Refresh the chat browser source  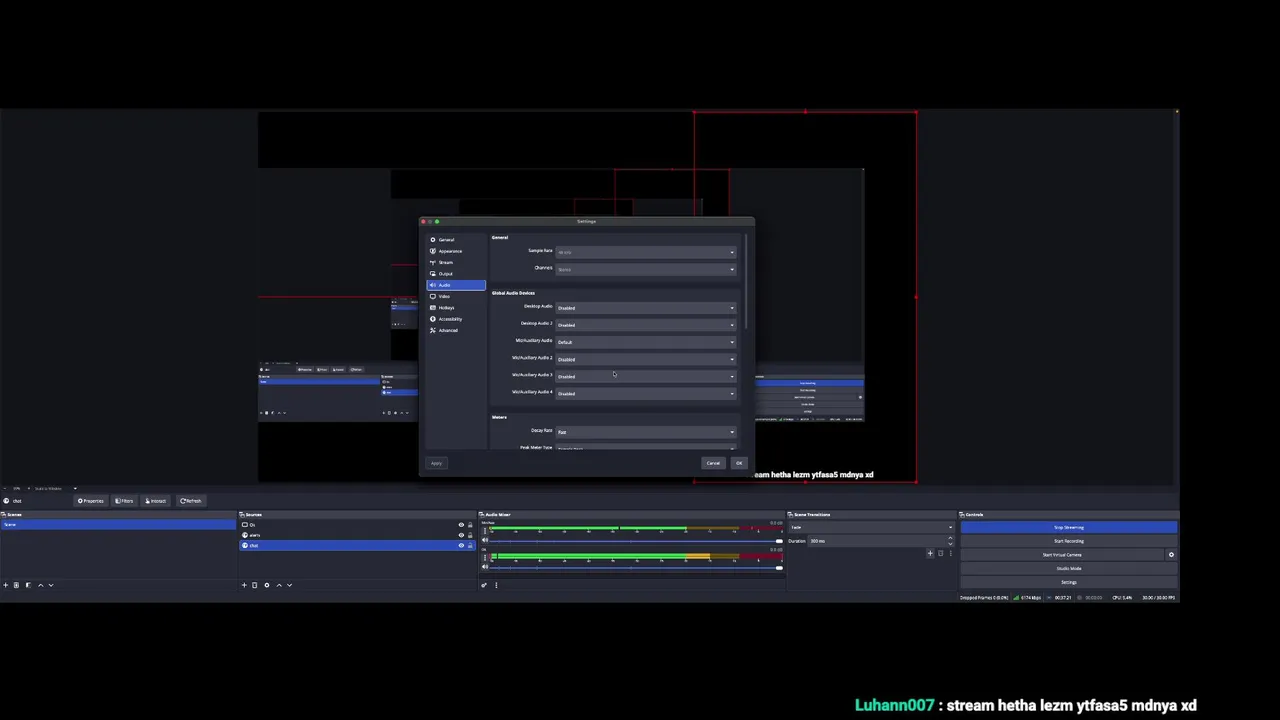click(191, 501)
